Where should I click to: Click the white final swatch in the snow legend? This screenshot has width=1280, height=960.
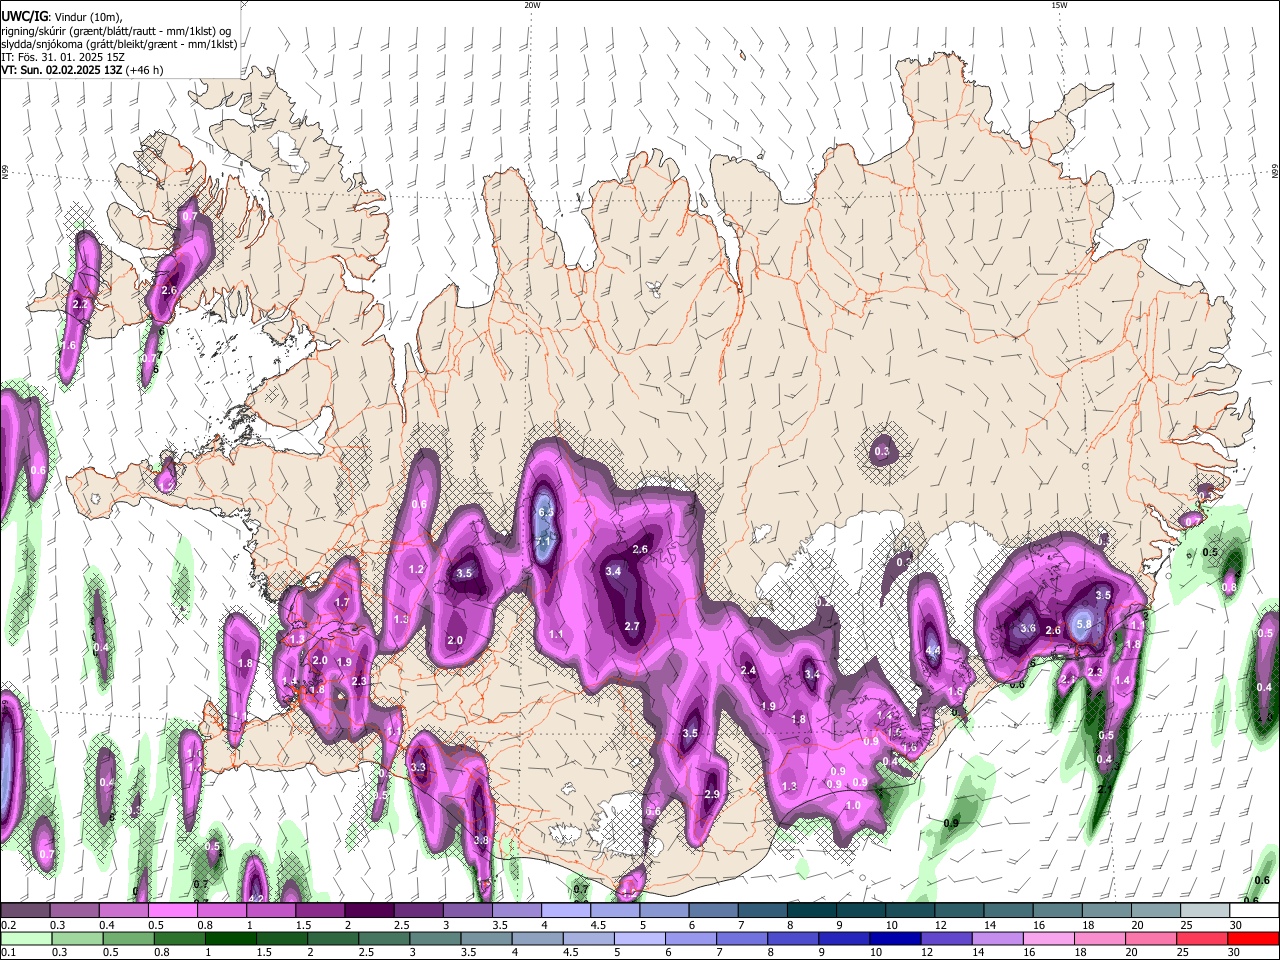(x=1255, y=911)
